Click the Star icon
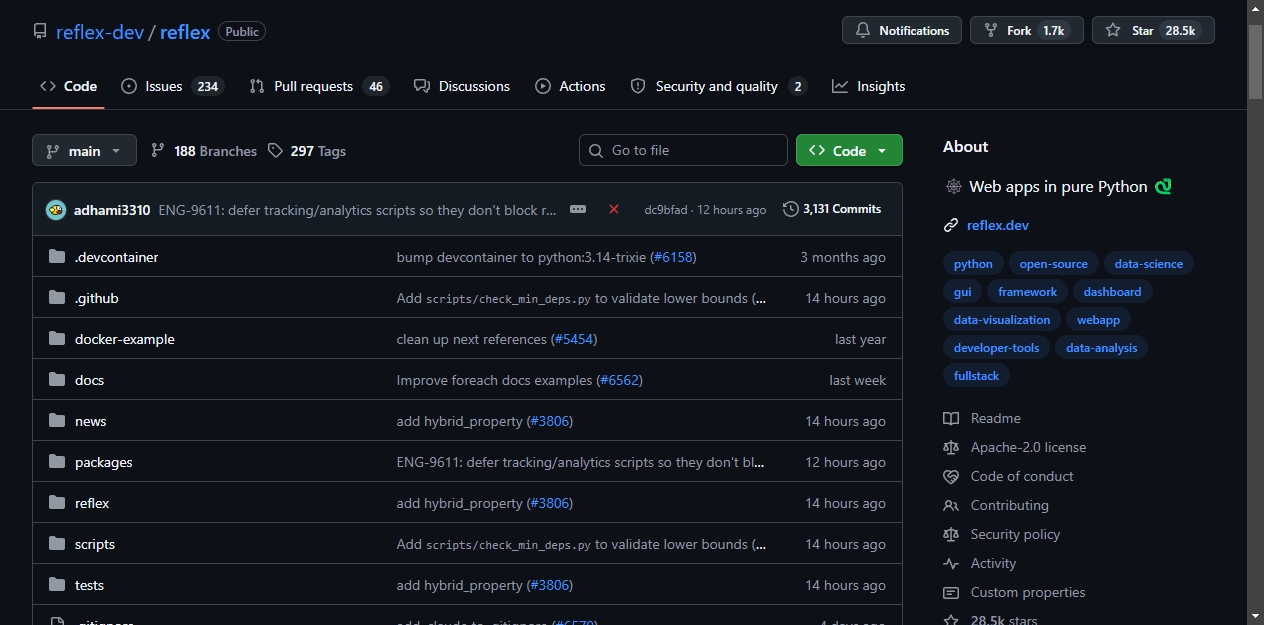This screenshot has height=625, width=1264. click(x=1113, y=31)
